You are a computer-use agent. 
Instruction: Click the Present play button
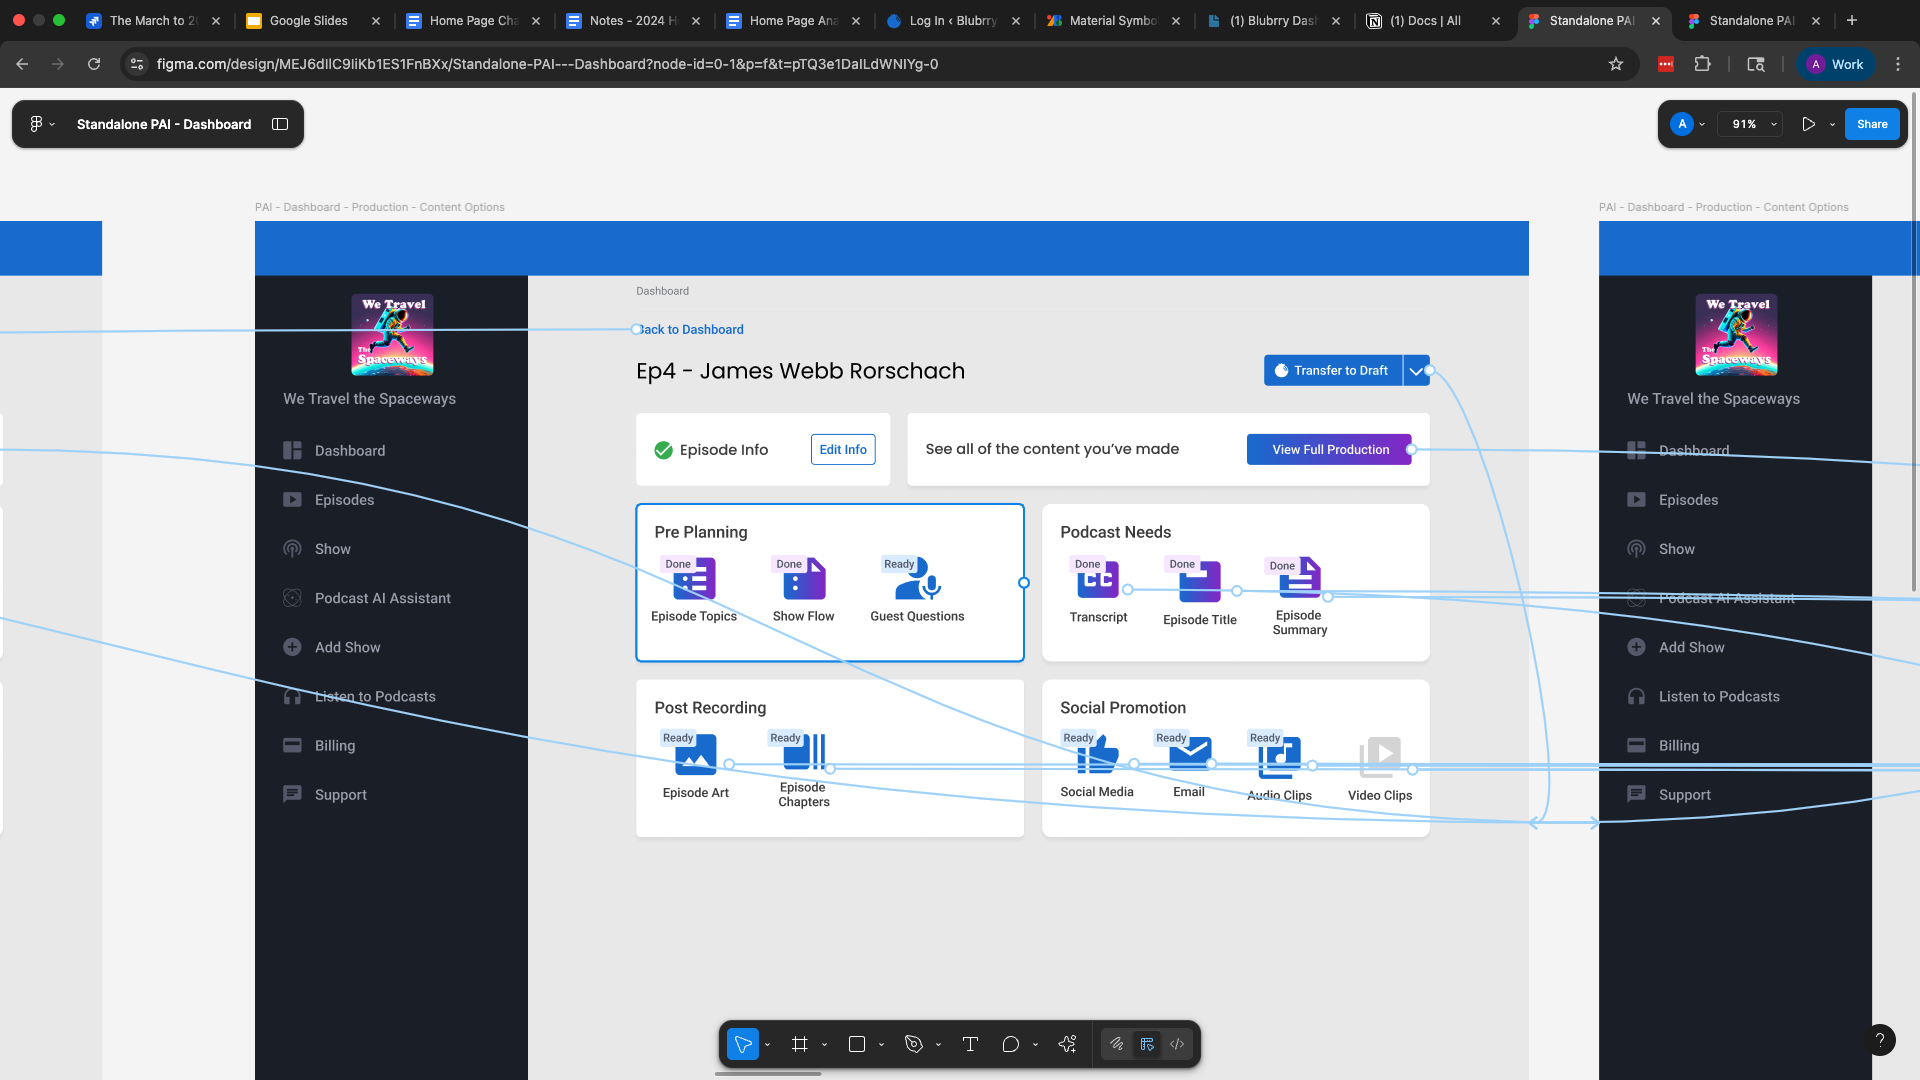[x=1808, y=124]
